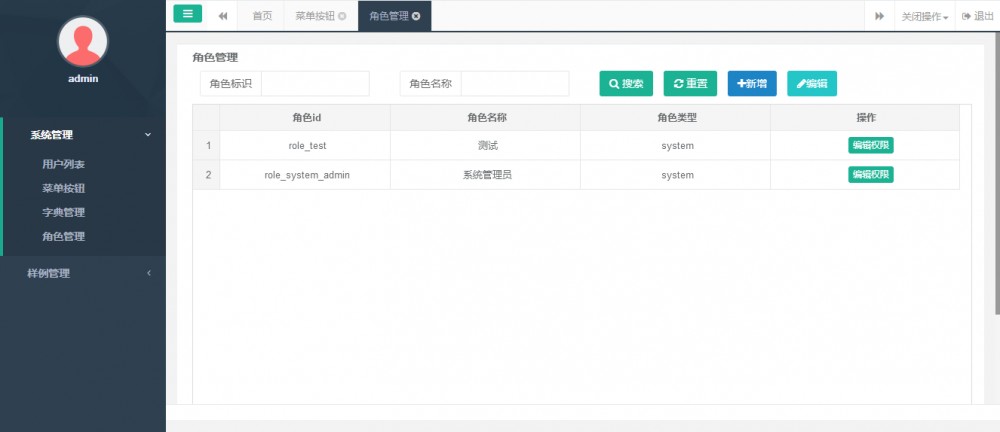Viewport: 1000px width, 432px height.
Task: Click the 角色类型 column header
Action: click(675, 117)
